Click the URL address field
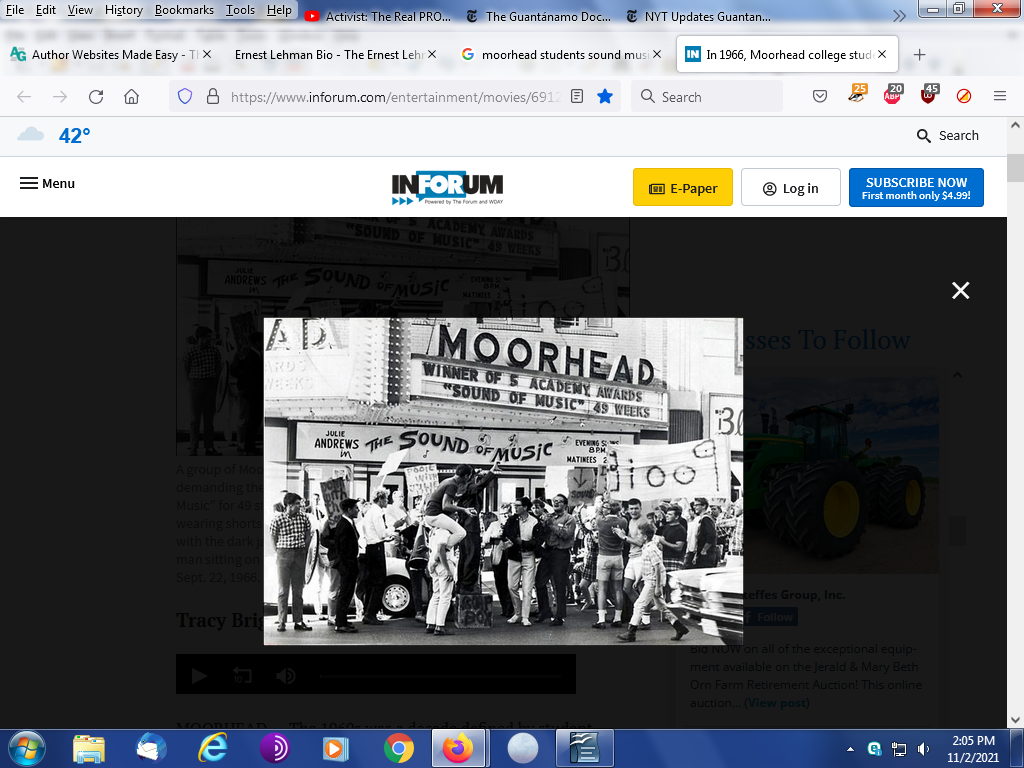The width and height of the screenshot is (1024, 768). [x=395, y=97]
